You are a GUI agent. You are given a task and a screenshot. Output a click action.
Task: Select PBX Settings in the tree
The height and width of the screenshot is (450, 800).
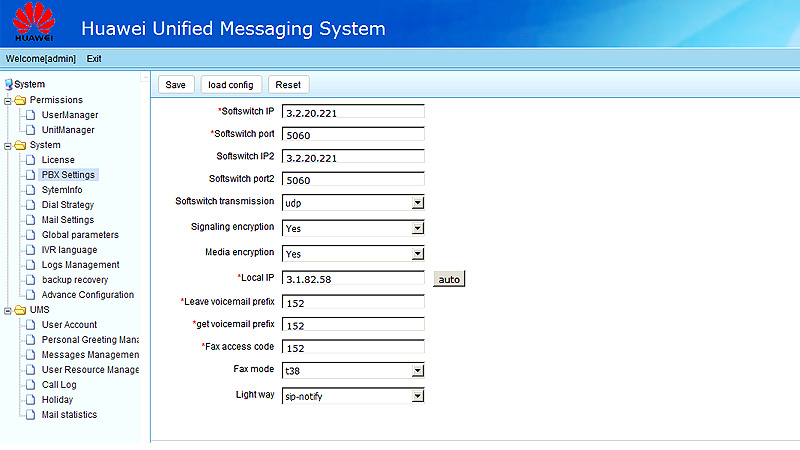click(68, 175)
